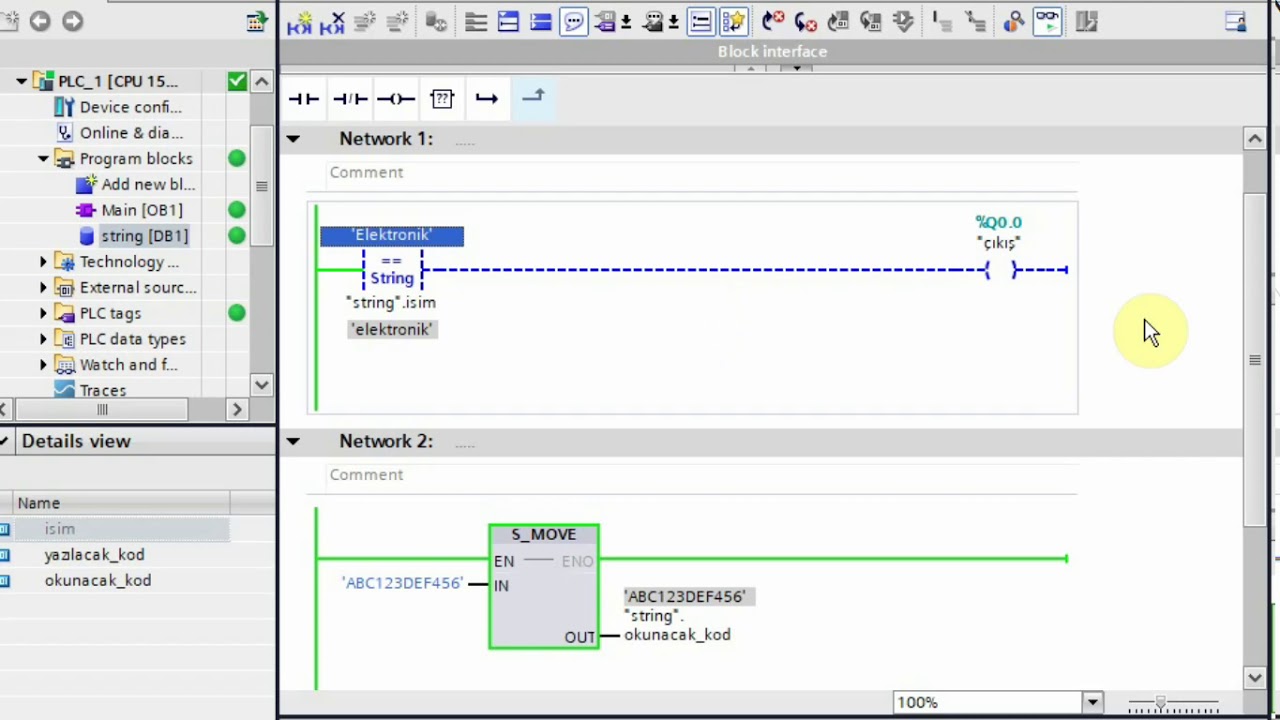Collapse Network 1 with its triangle
Image resolution: width=1280 pixels, height=720 pixels.
click(293, 139)
